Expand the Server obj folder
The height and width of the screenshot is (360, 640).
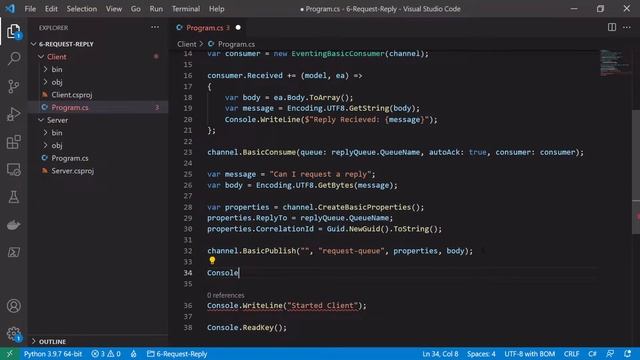point(98,145)
